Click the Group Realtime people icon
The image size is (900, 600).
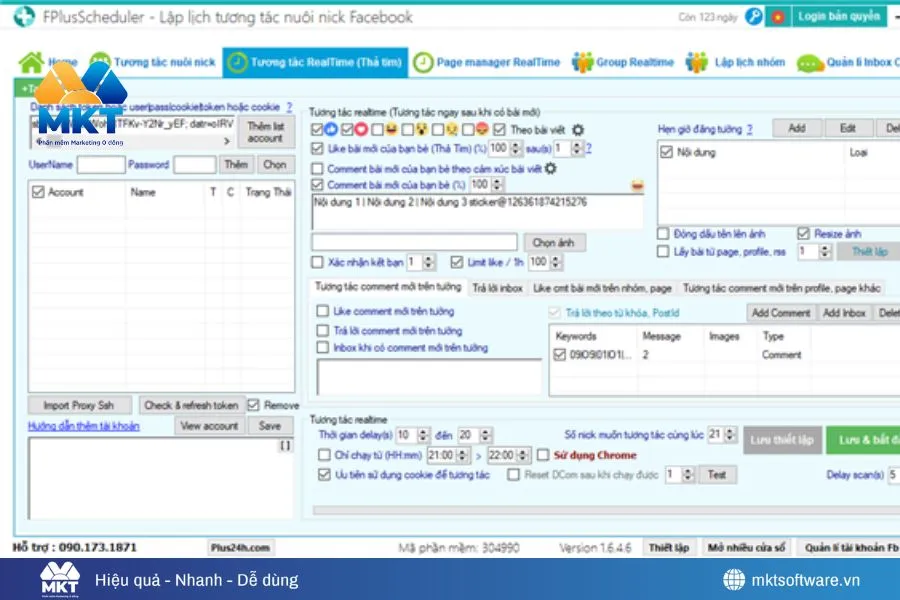tap(582, 62)
